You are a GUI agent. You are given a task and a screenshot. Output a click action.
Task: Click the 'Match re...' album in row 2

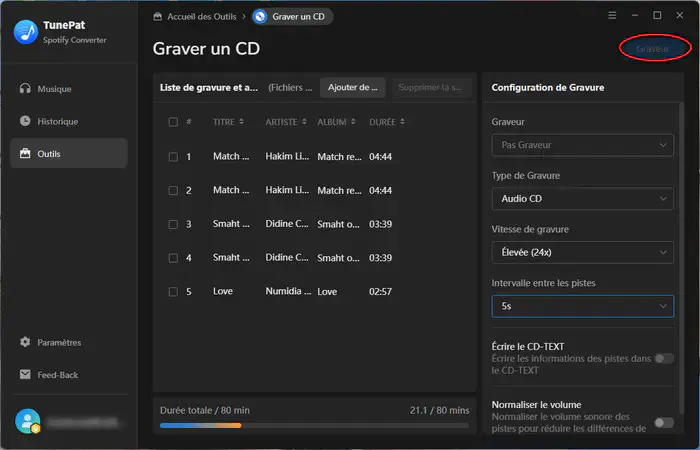[x=339, y=191]
